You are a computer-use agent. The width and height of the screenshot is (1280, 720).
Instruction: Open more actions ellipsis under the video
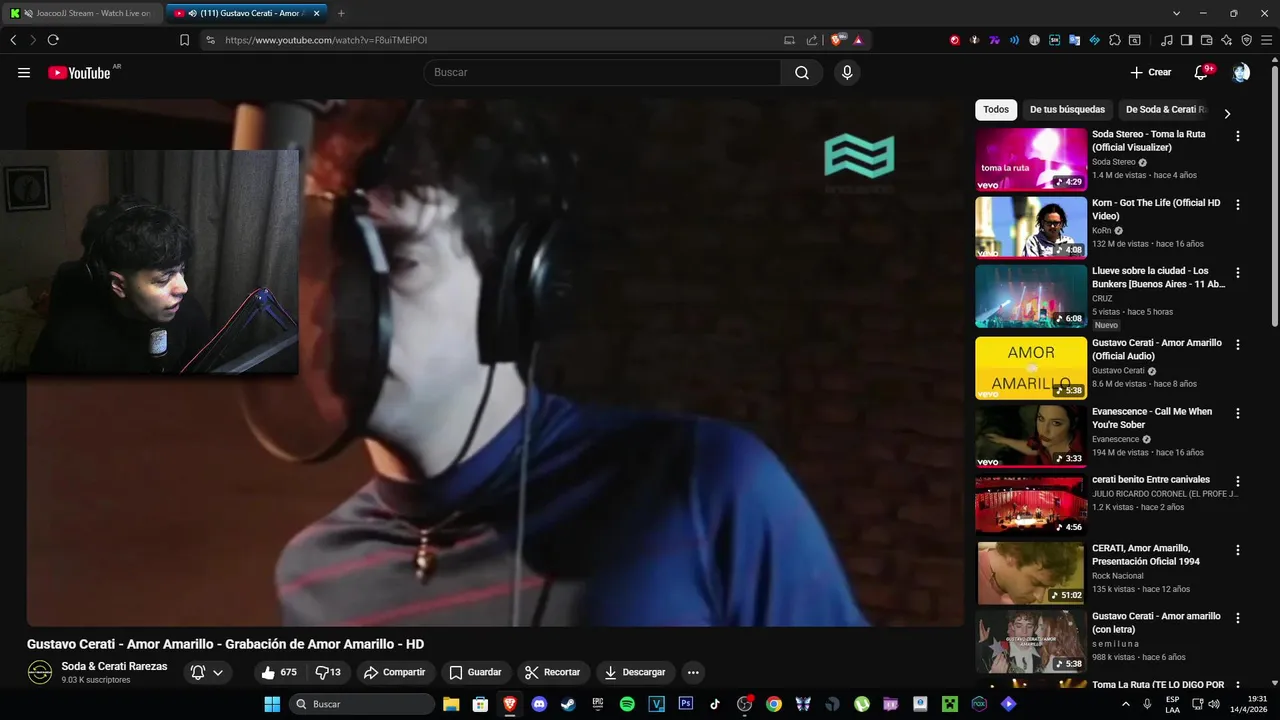tap(693, 672)
